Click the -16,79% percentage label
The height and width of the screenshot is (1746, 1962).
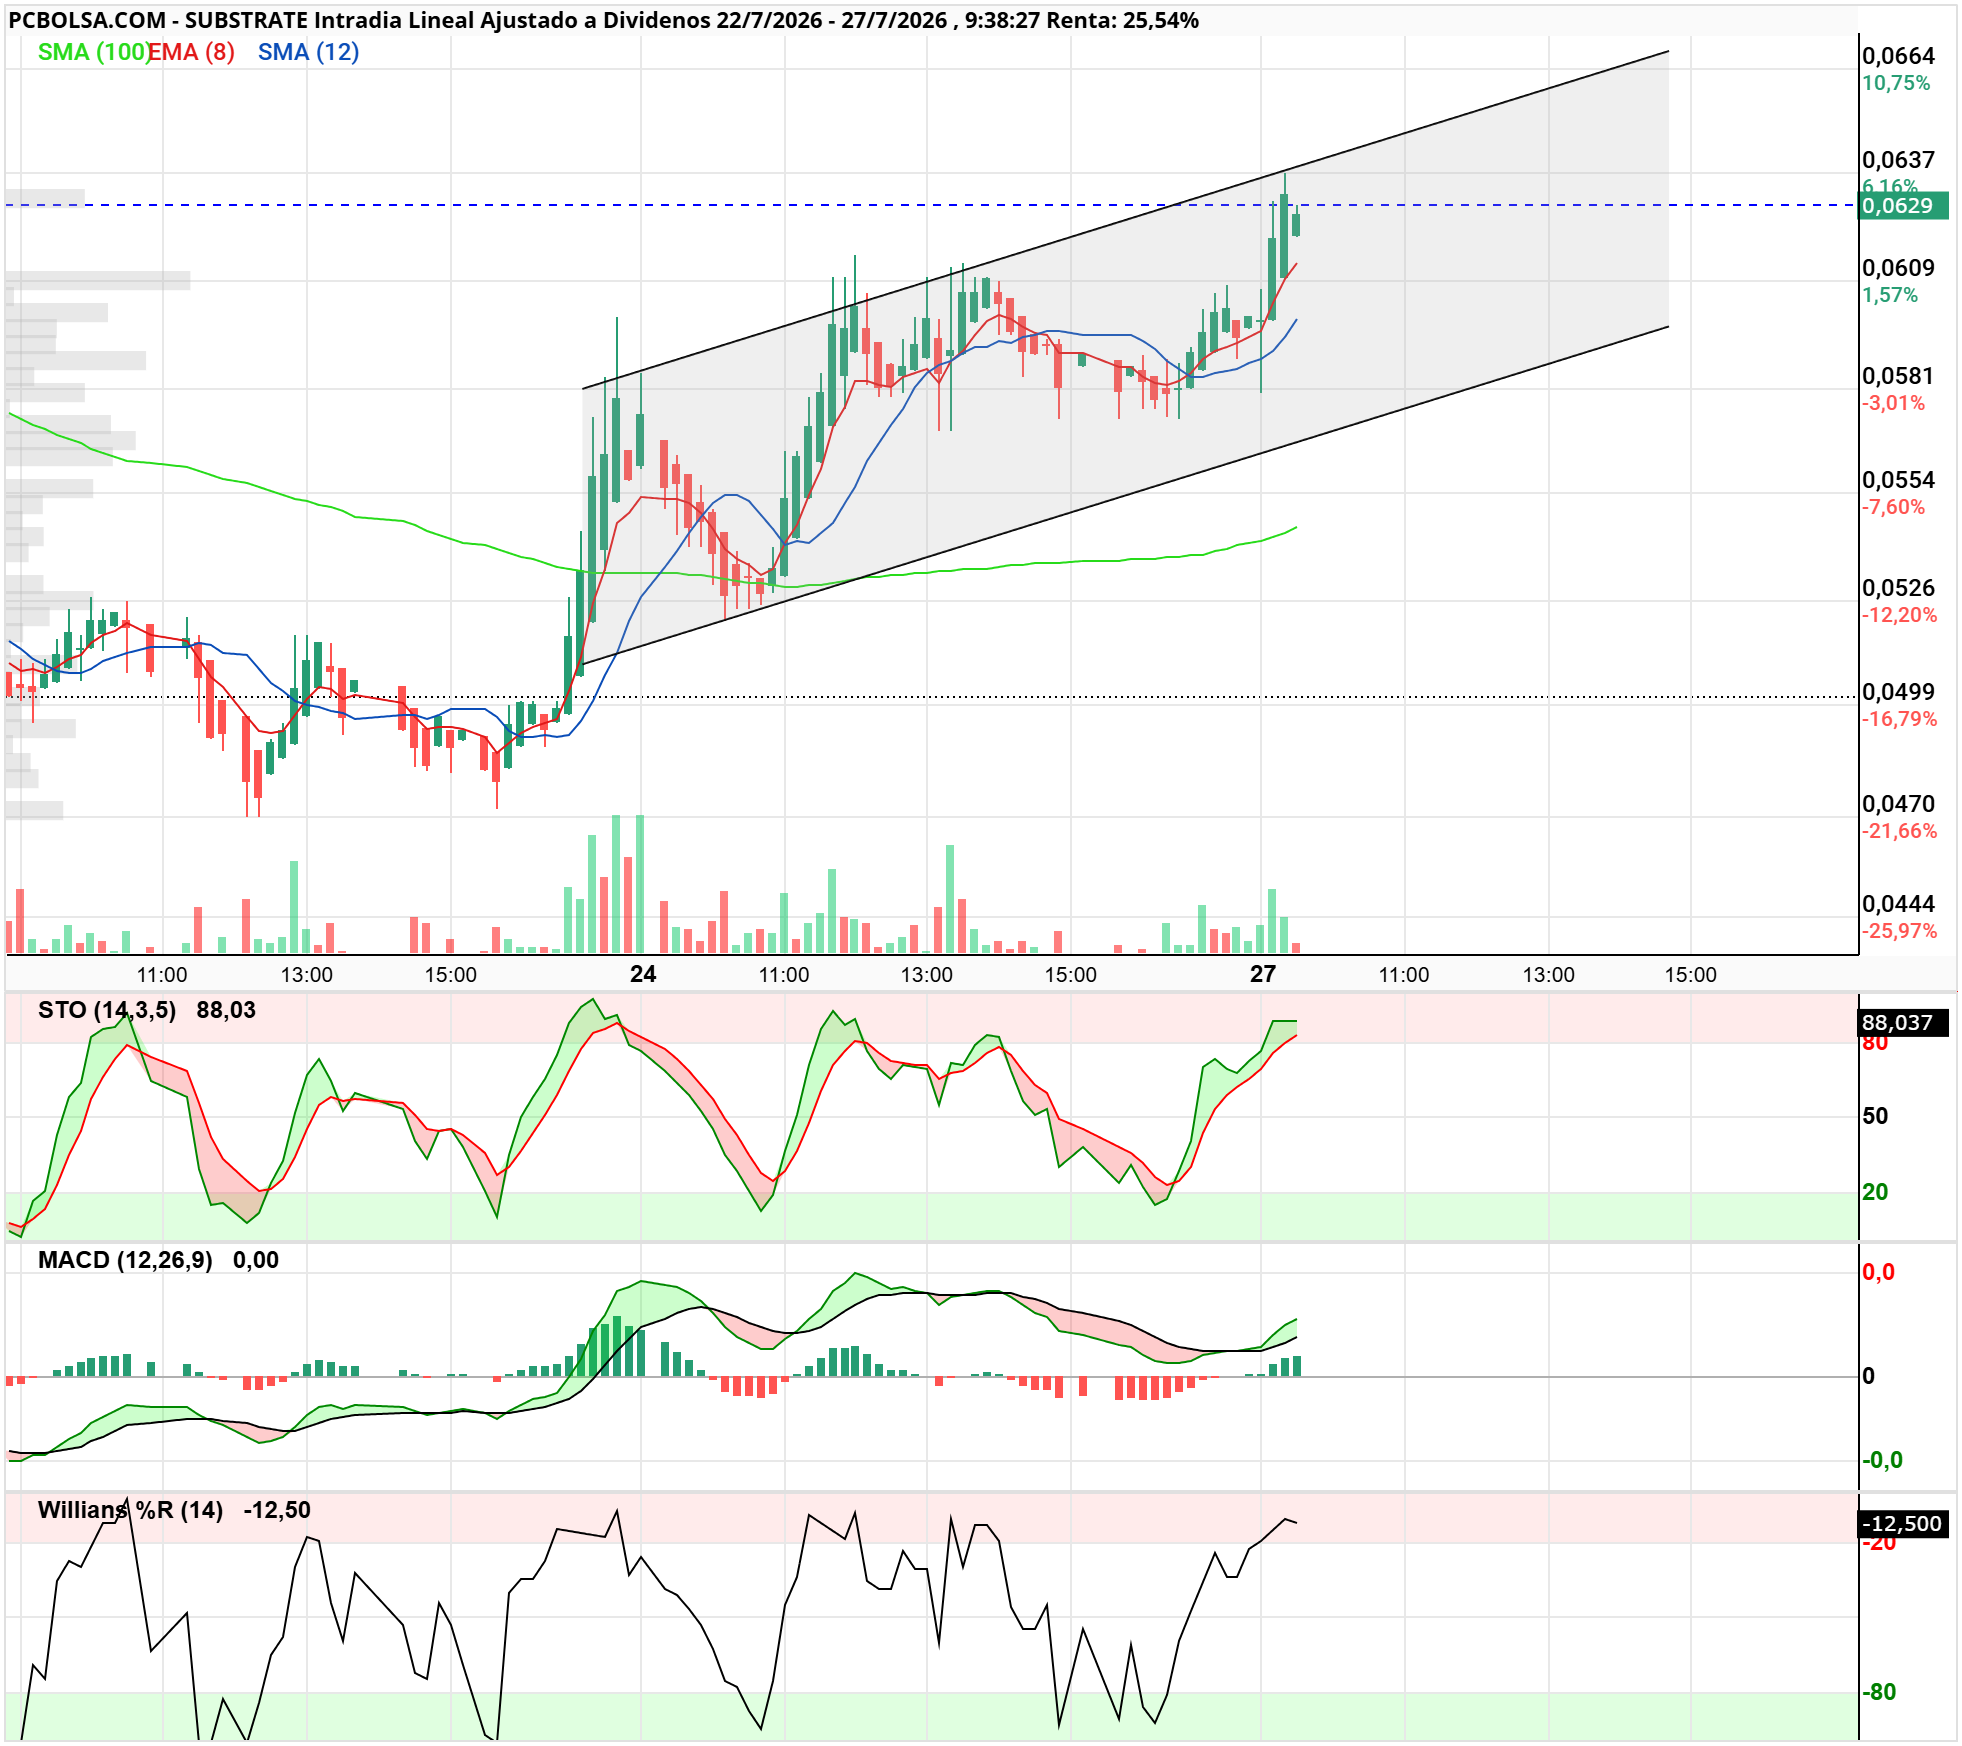pos(1899,719)
